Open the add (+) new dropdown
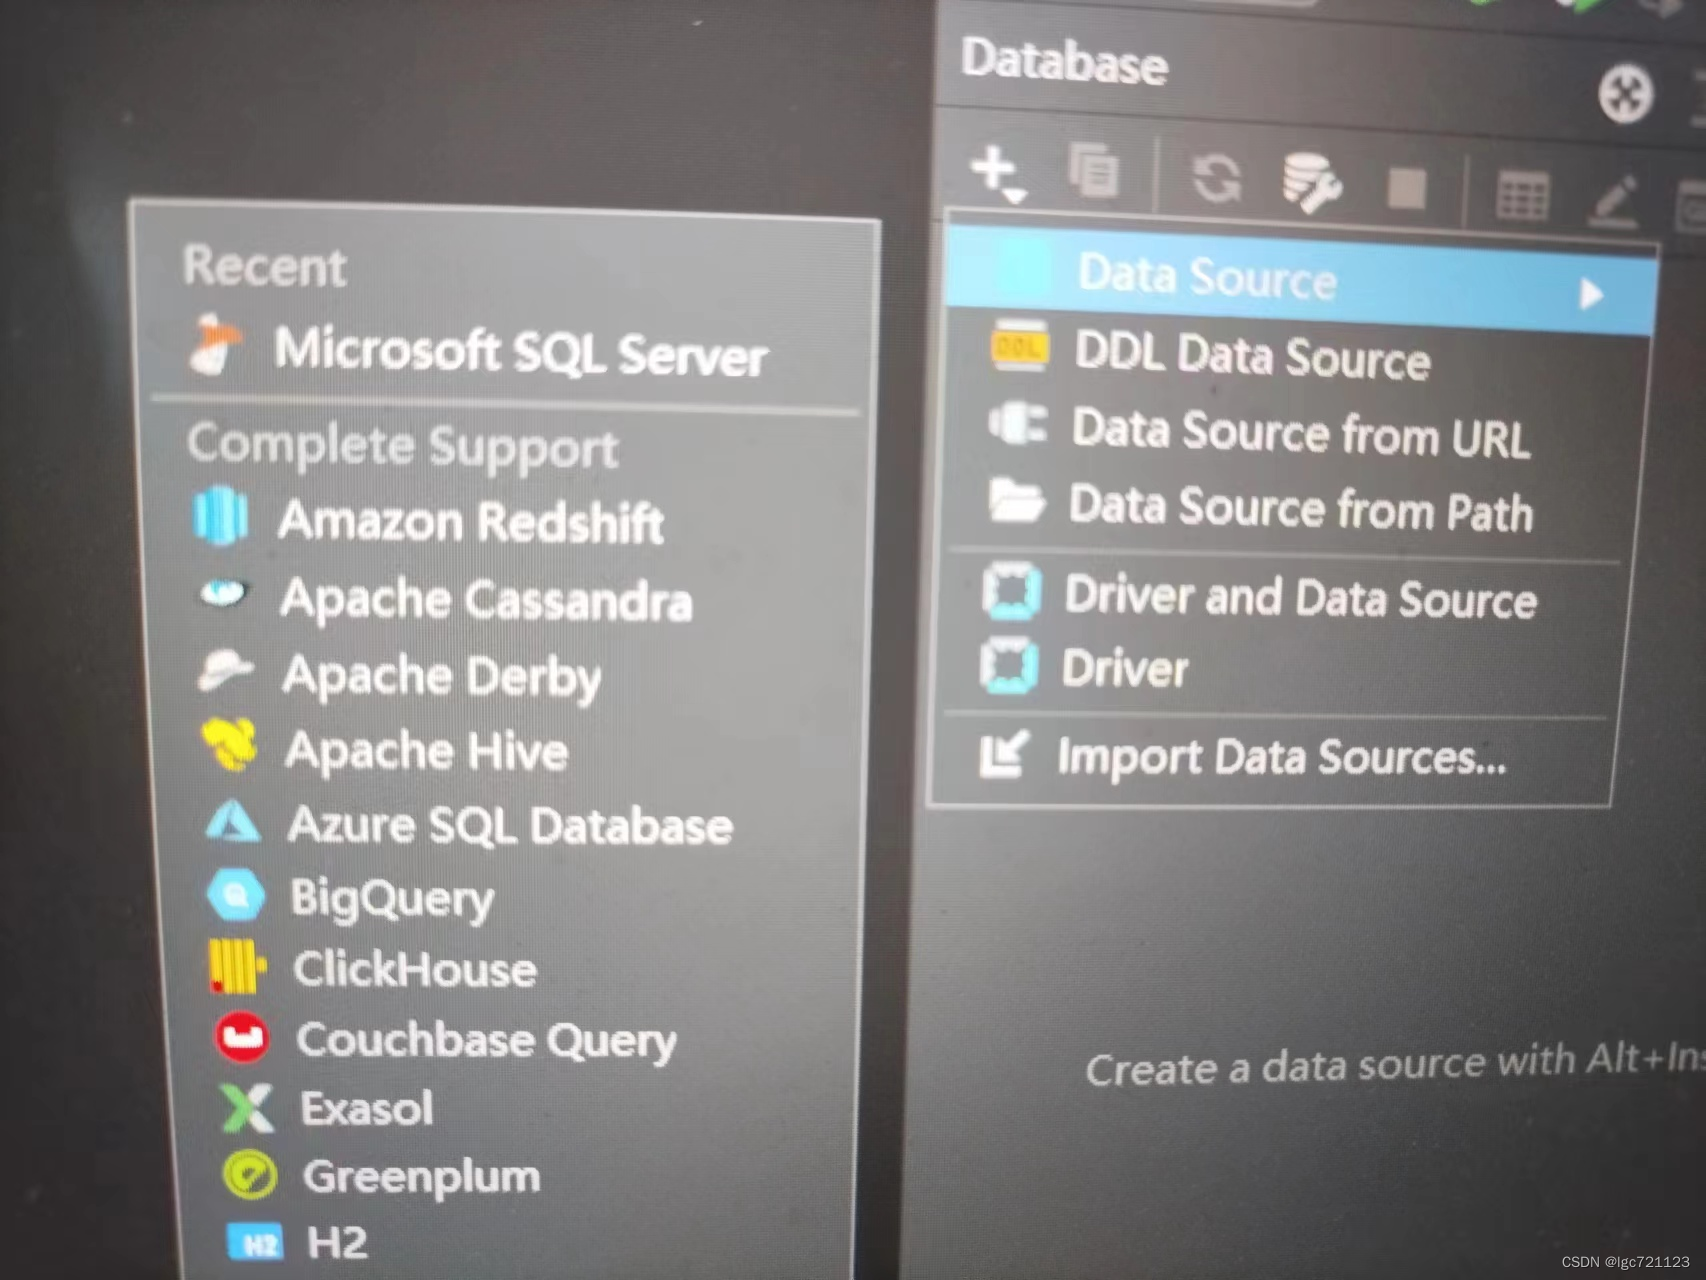The height and width of the screenshot is (1280, 1706). click(998, 173)
